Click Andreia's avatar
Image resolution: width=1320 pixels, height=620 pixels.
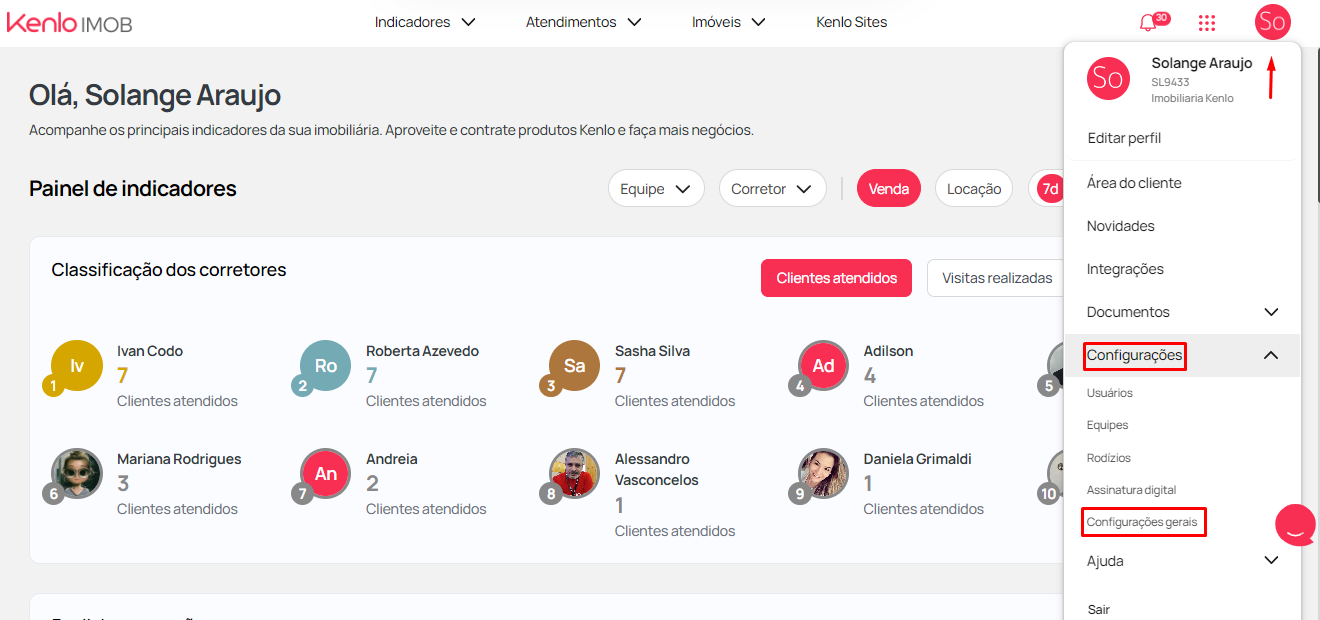(326, 474)
